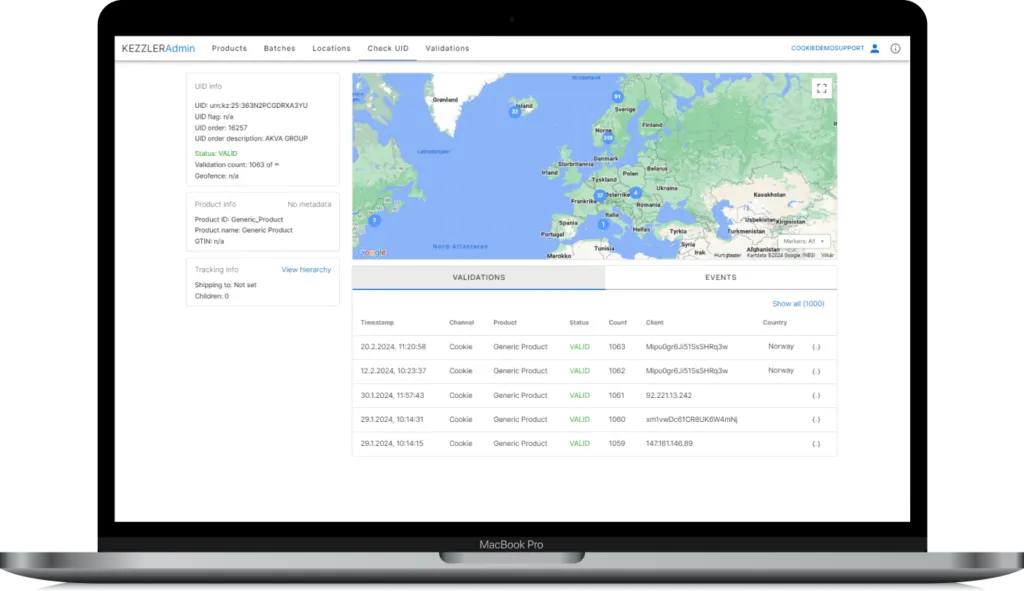Screen dimensions: 1024x591
Task: Click the View hierarchy link
Action: point(306,270)
